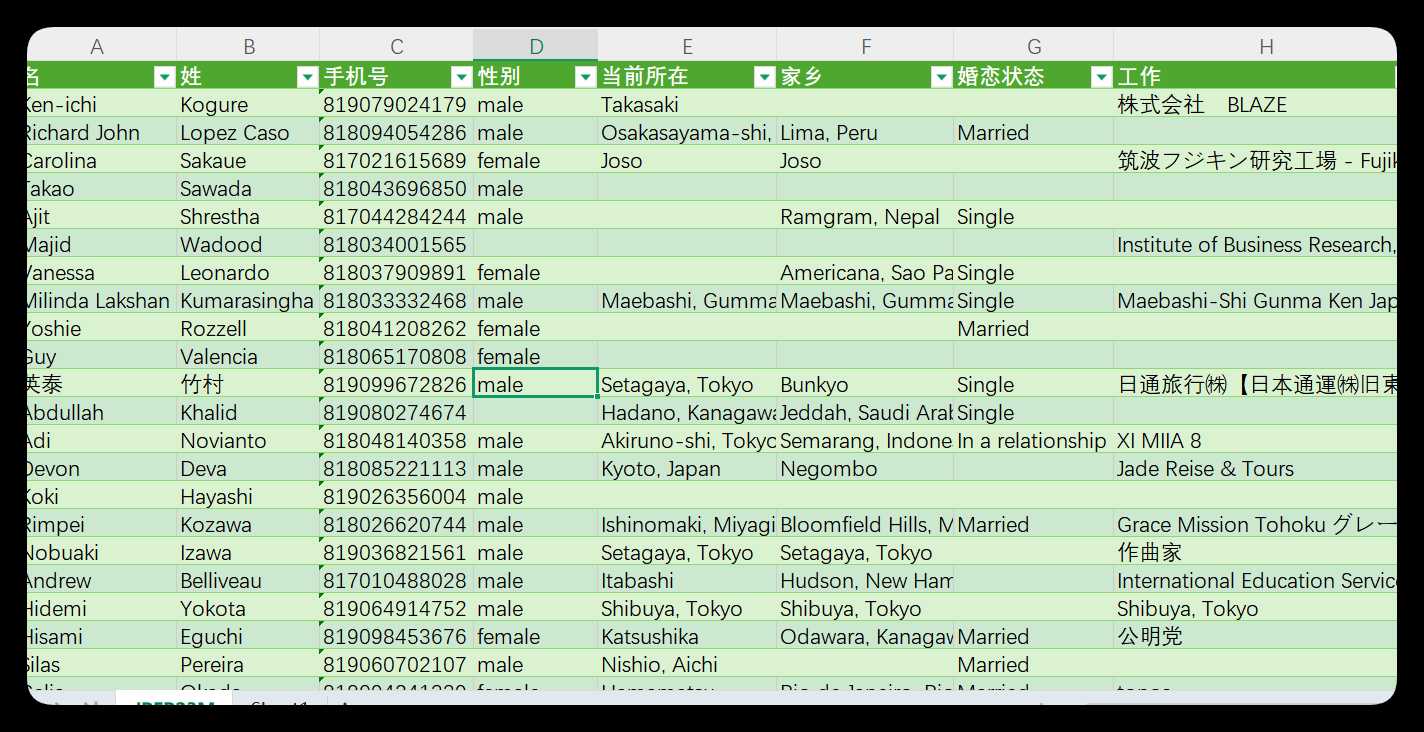Select the Ramgram, Nepal cell
Screen dimensions: 1424x732
coord(865,216)
